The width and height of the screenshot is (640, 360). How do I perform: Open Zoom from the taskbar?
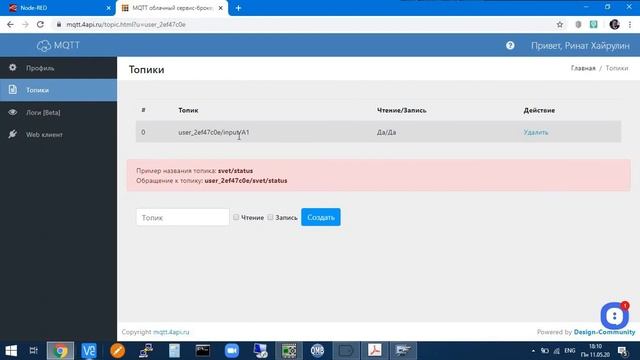pyautogui.click(x=231, y=351)
